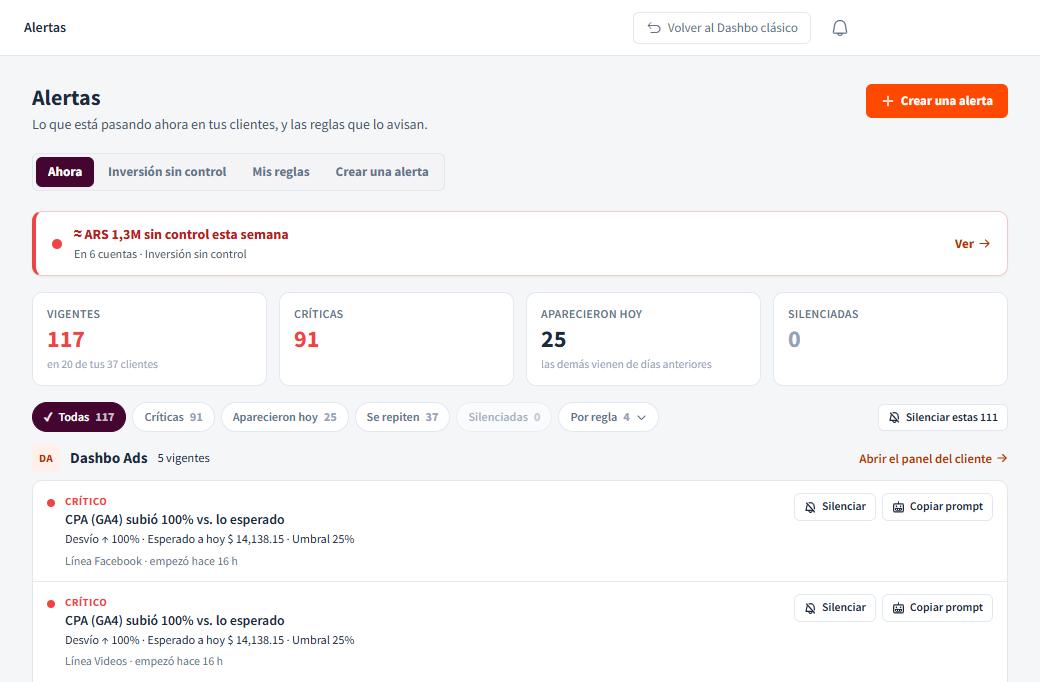Click the 5 vigentes label
Viewport: 1040px width, 682px height.
(184, 458)
